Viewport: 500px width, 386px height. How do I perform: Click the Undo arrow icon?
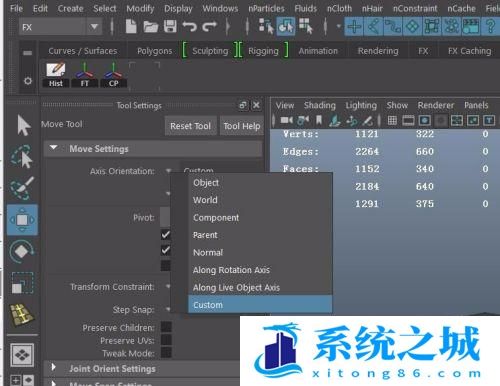[189, 26]
